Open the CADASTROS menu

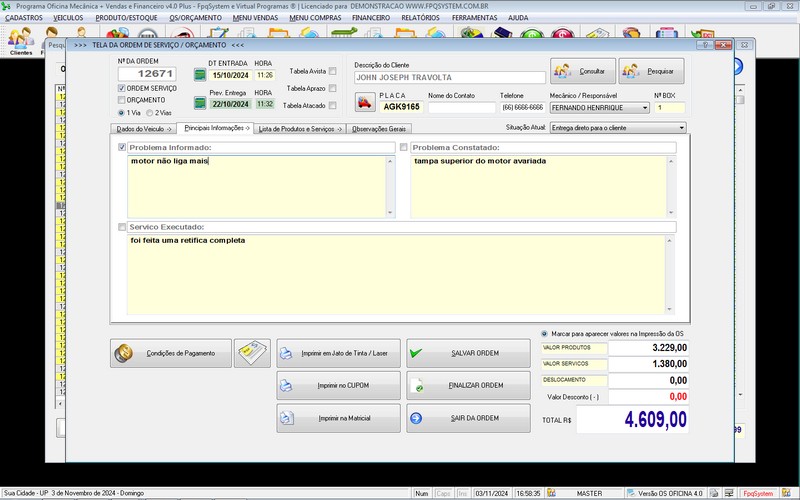[x=24, y=18]
